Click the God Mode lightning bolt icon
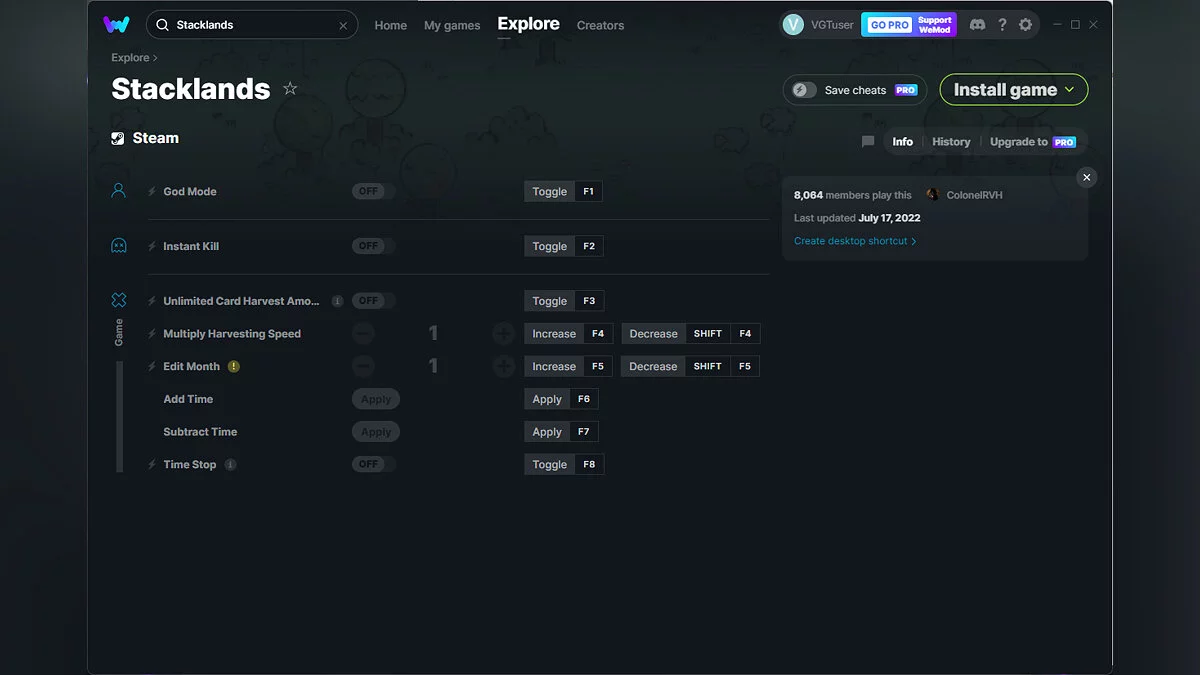Screen dimensions: 1200x675 [152, 191]
